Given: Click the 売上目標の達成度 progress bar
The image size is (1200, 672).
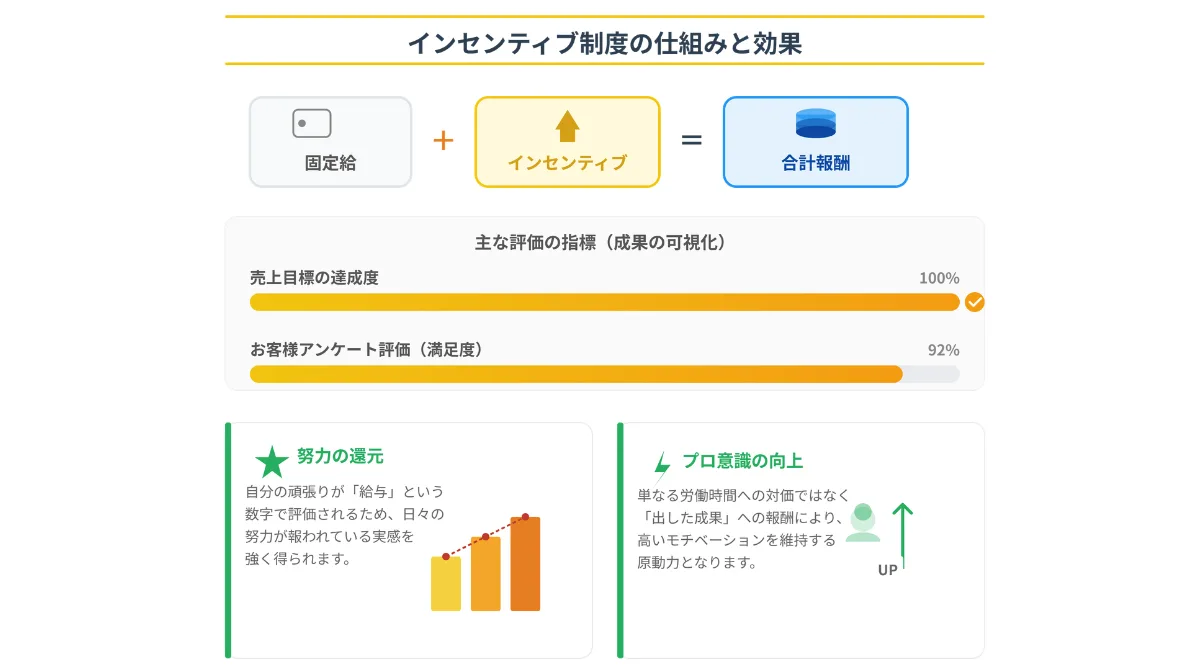Looking at the screenshot, I should click(604, 302).
